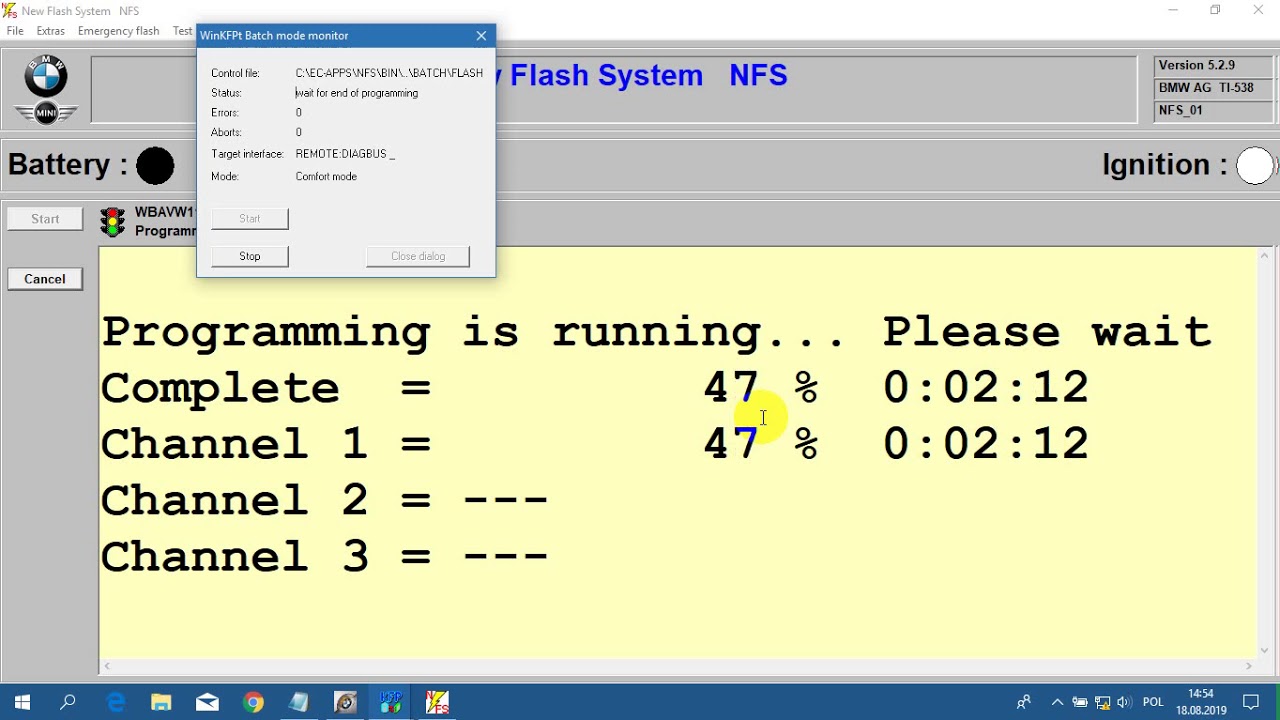
Task: Open Windows taskbar search
Action: 68,702
